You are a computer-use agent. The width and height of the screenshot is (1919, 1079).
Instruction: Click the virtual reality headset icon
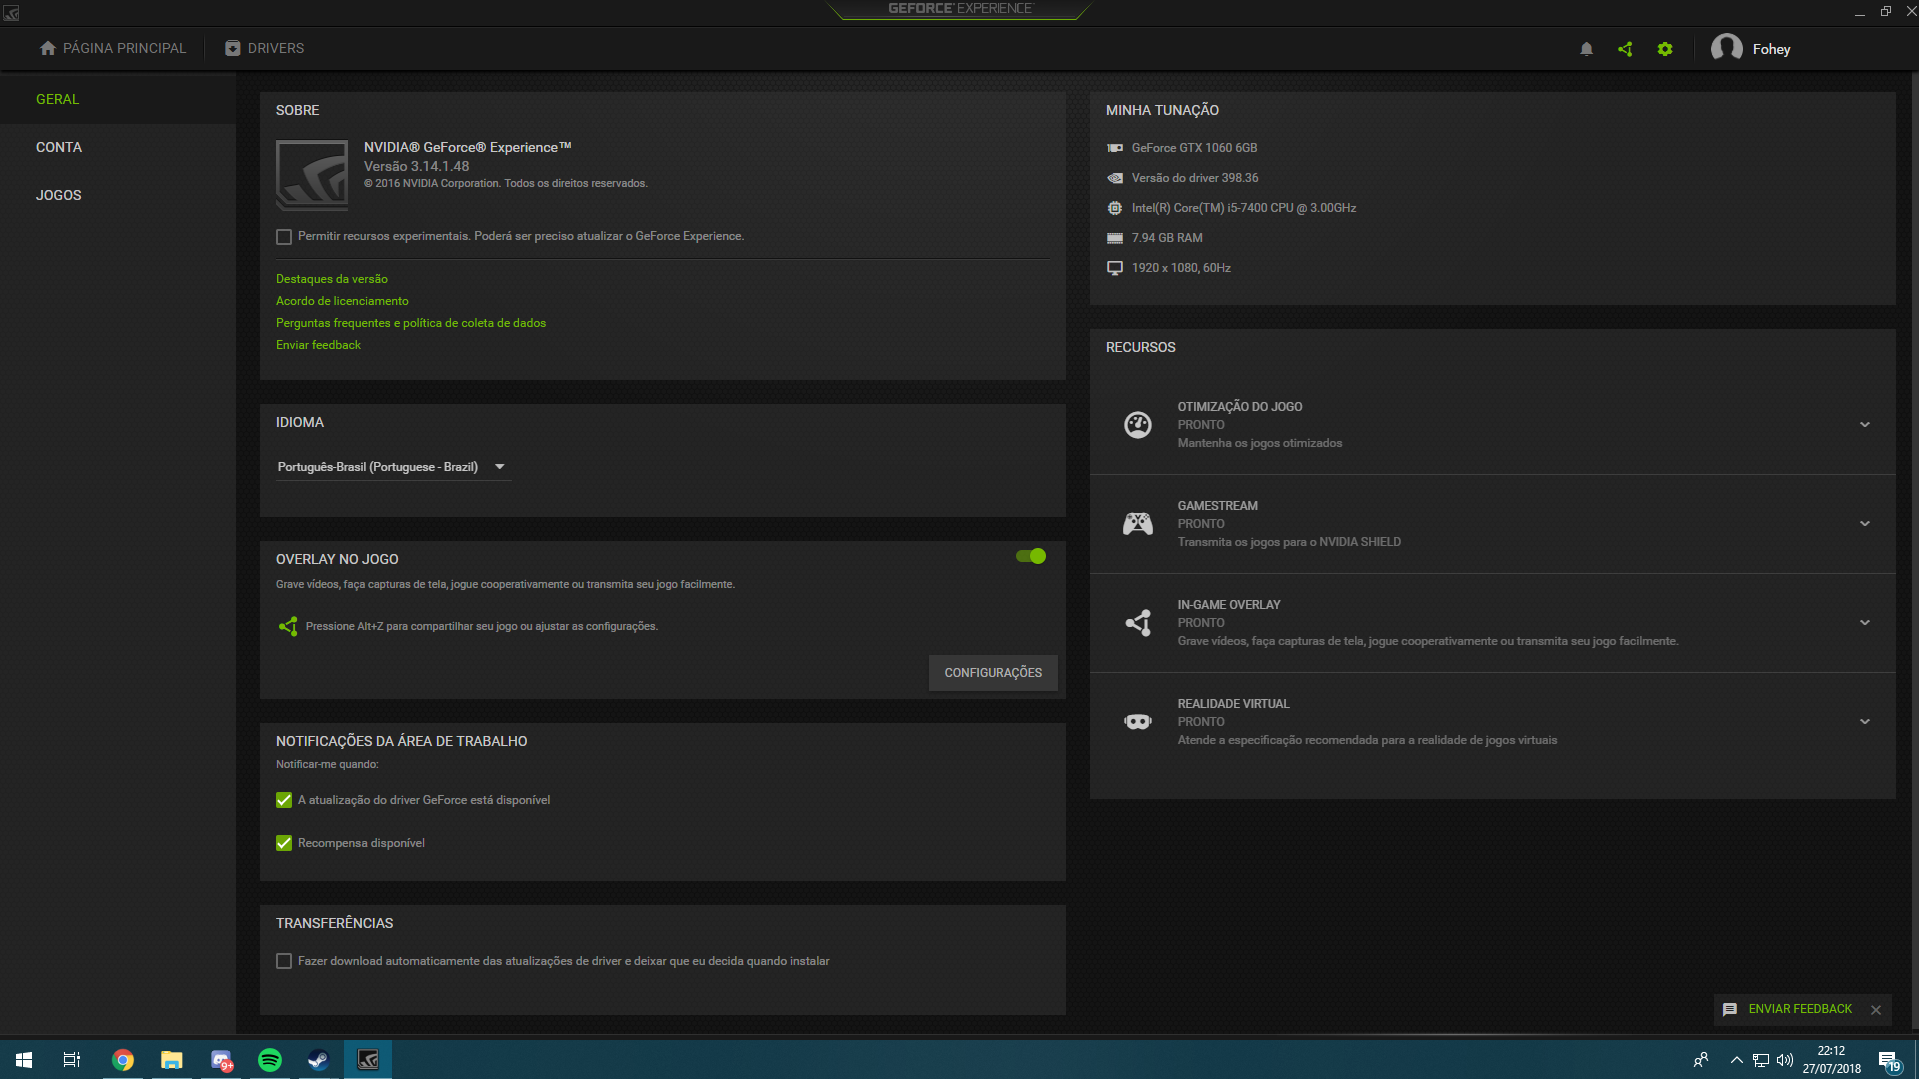coord(1138,722)
